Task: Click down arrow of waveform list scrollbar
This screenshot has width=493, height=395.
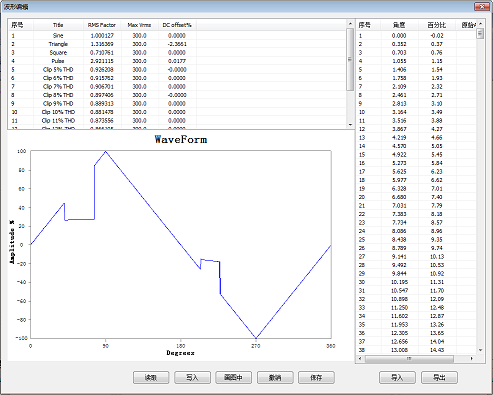Action: pos(350,125)
